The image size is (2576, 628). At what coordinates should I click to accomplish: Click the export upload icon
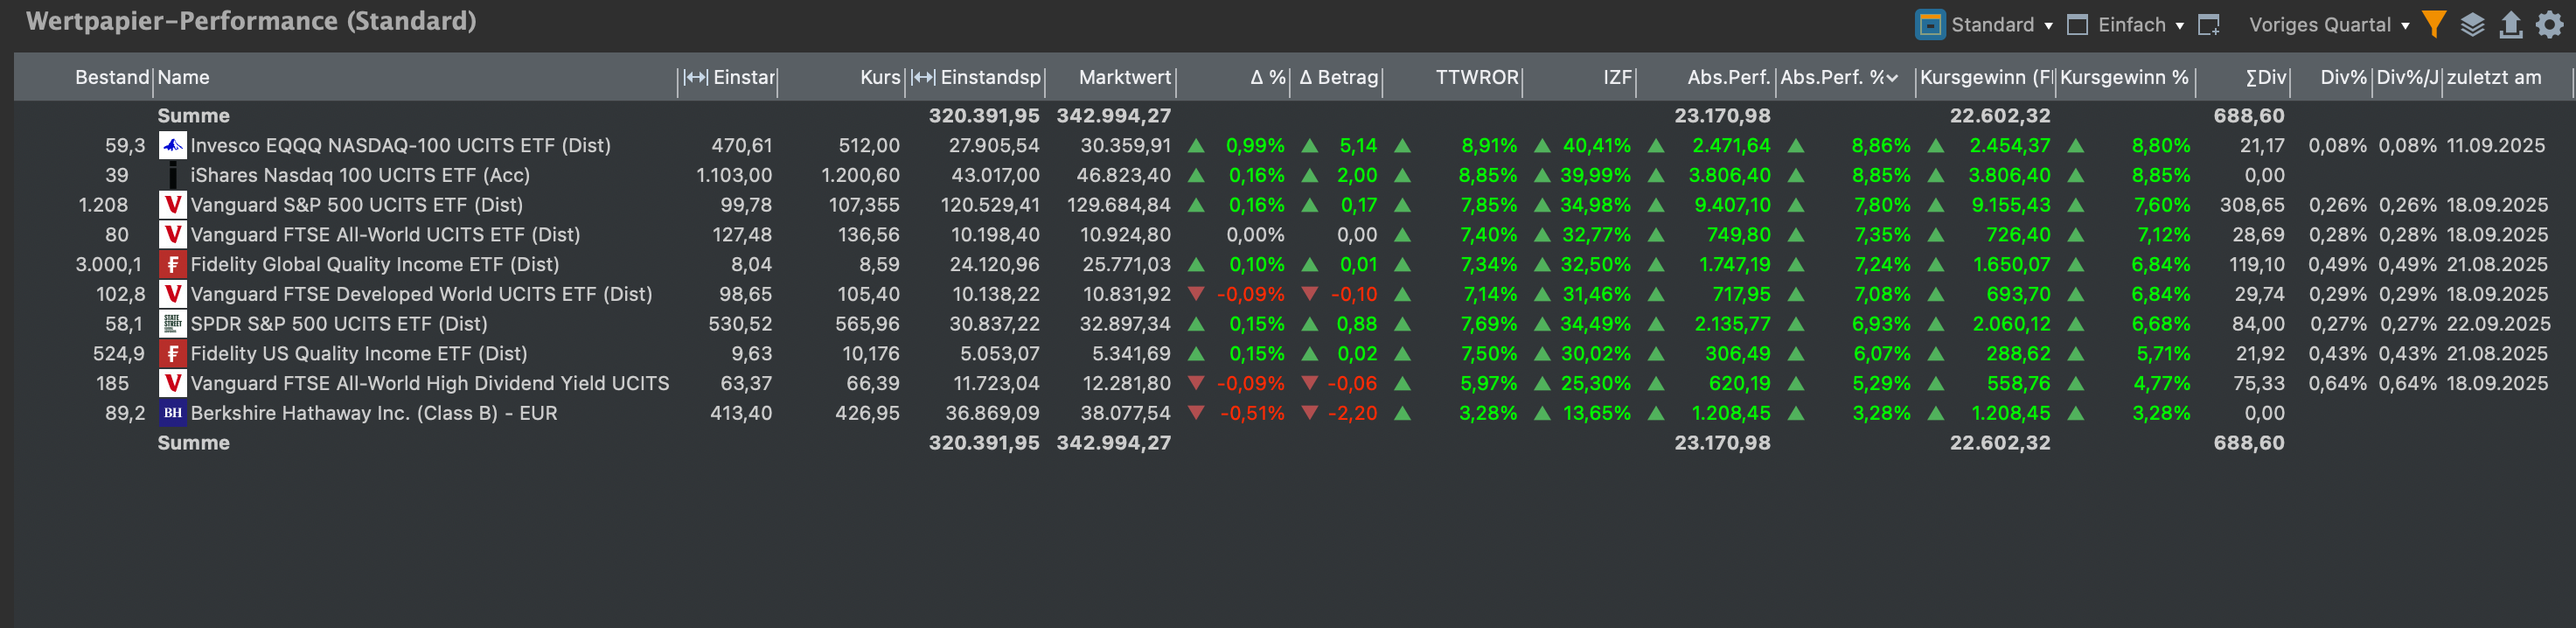(x=2510, y=25)
